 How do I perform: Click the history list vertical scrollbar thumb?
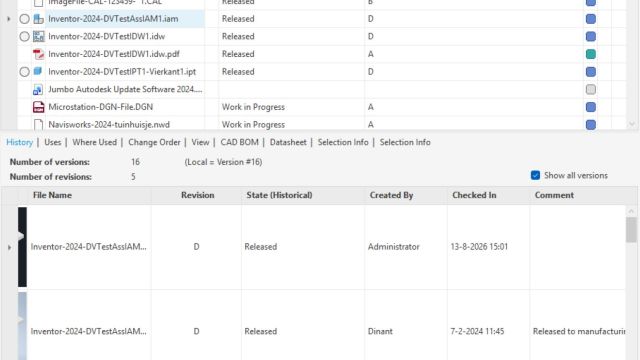(631, 230)
